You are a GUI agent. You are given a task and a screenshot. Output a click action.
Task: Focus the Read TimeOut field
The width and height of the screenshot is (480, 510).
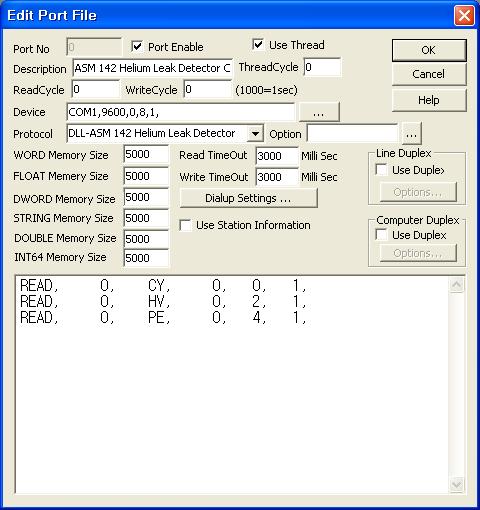[277, 156]
